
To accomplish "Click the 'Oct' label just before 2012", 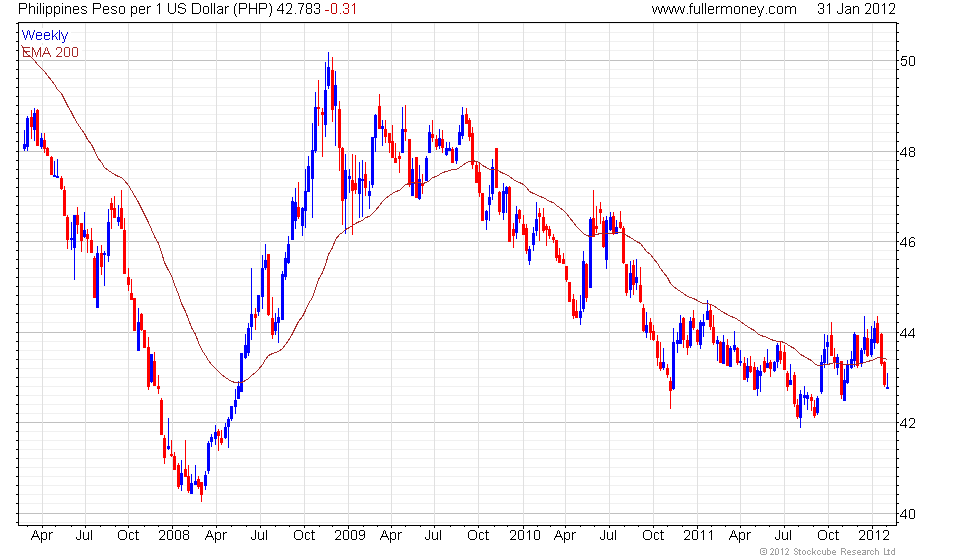I will tap(828, 536).
